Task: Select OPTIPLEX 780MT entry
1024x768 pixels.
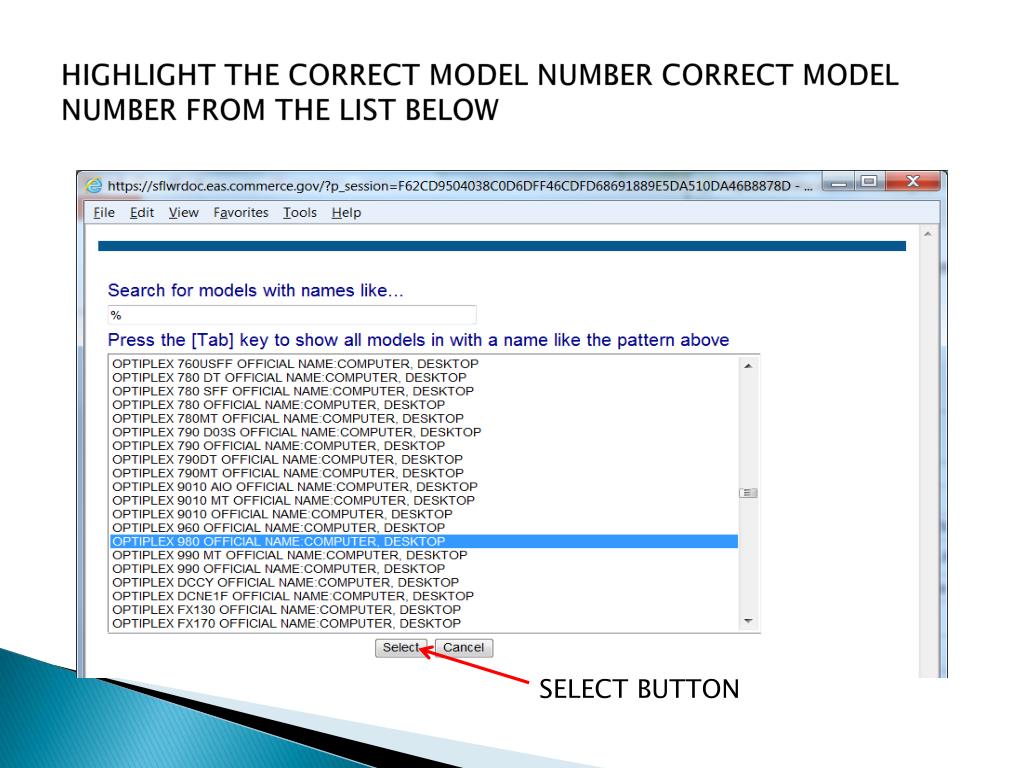Action: [x=424, y=419]
